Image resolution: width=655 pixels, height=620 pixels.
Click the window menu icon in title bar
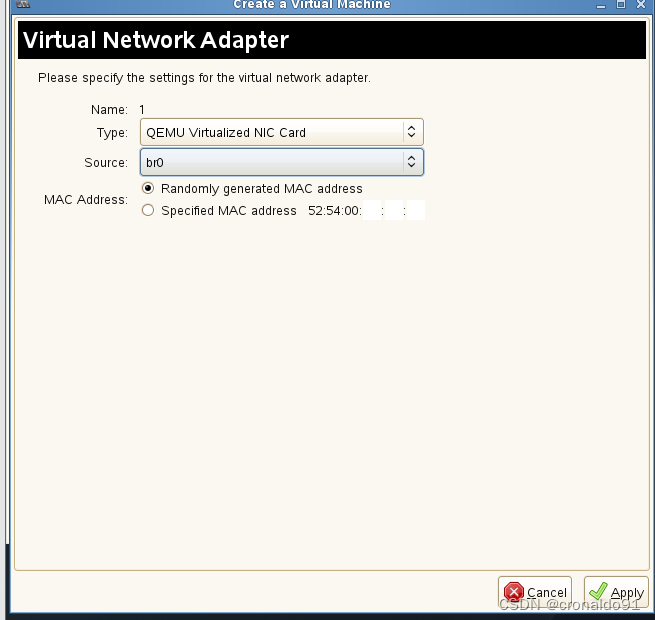(23, 4)
